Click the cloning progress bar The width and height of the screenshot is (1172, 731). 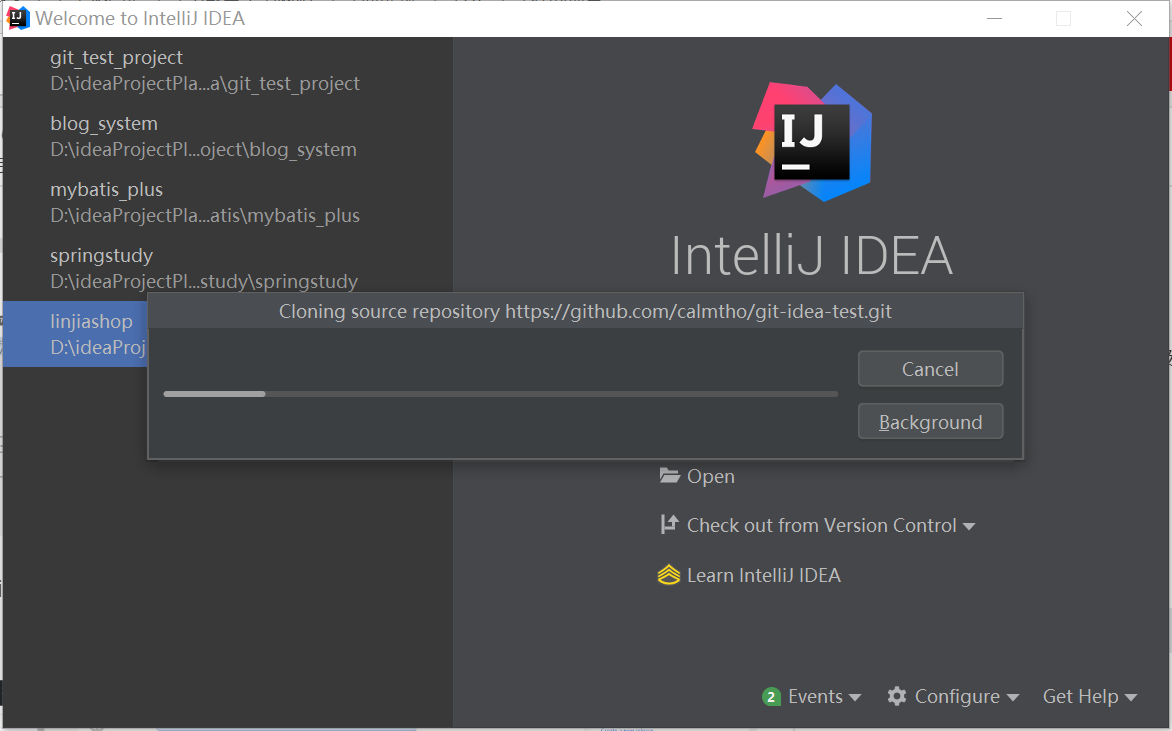pos(500,394)
